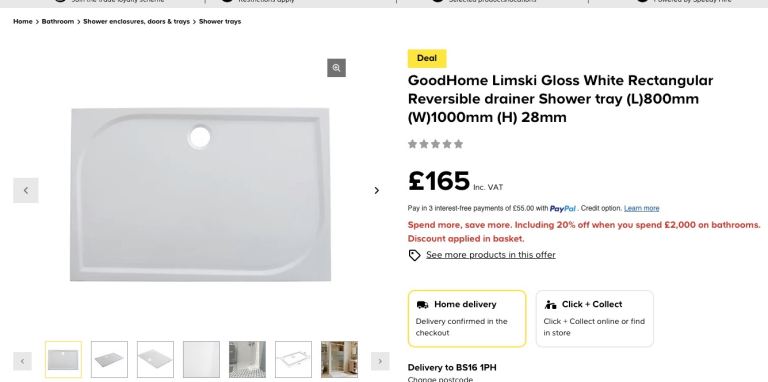The height and width of the screenshot is (382, 768).
Task: Select the Home delivery option
Action: 467,319
